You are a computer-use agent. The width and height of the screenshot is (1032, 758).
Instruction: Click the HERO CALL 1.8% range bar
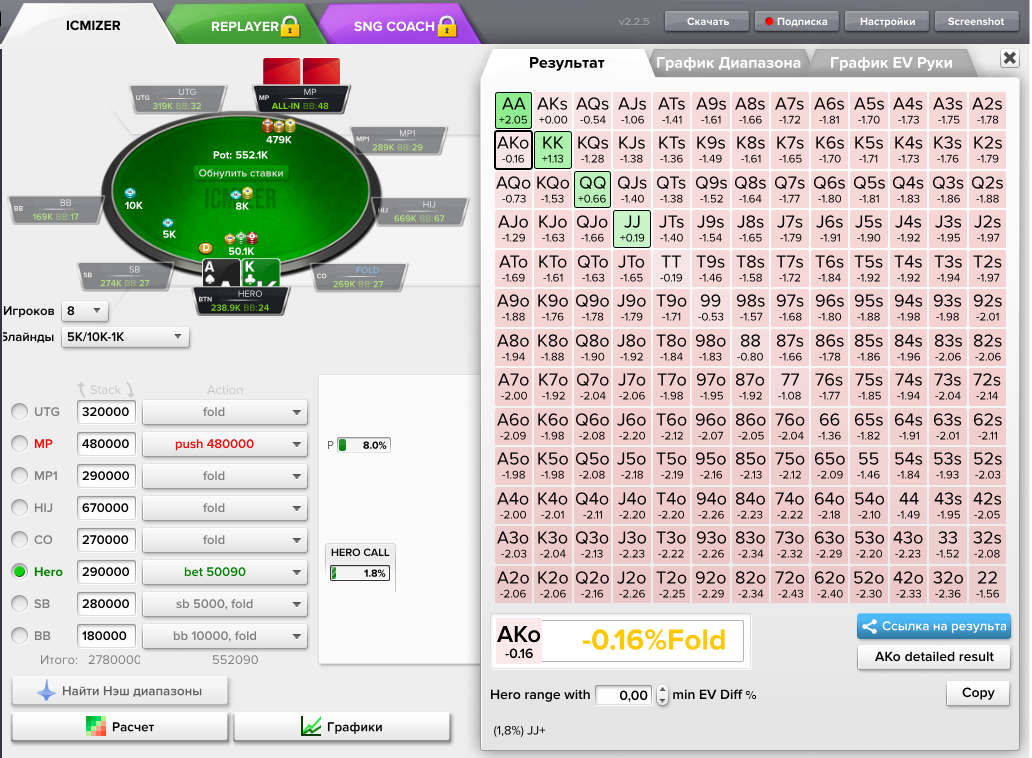point(359,573)
